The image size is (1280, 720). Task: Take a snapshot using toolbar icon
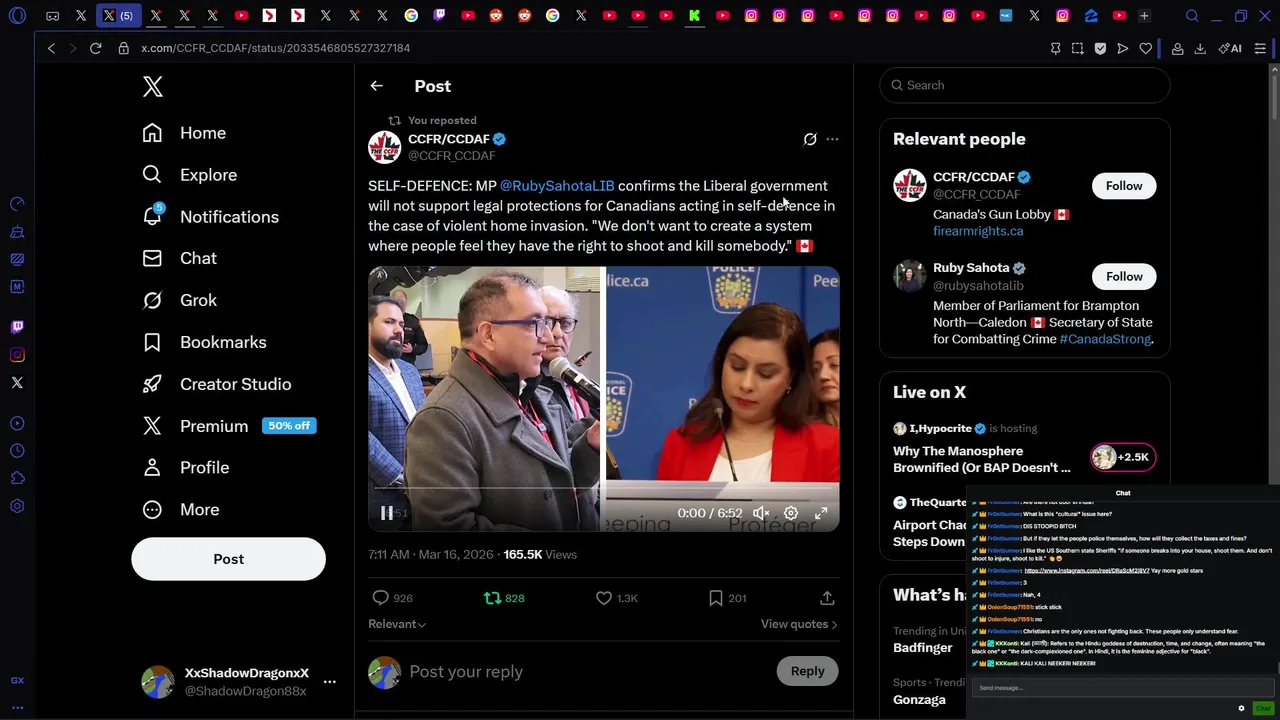click(1077, 48)
